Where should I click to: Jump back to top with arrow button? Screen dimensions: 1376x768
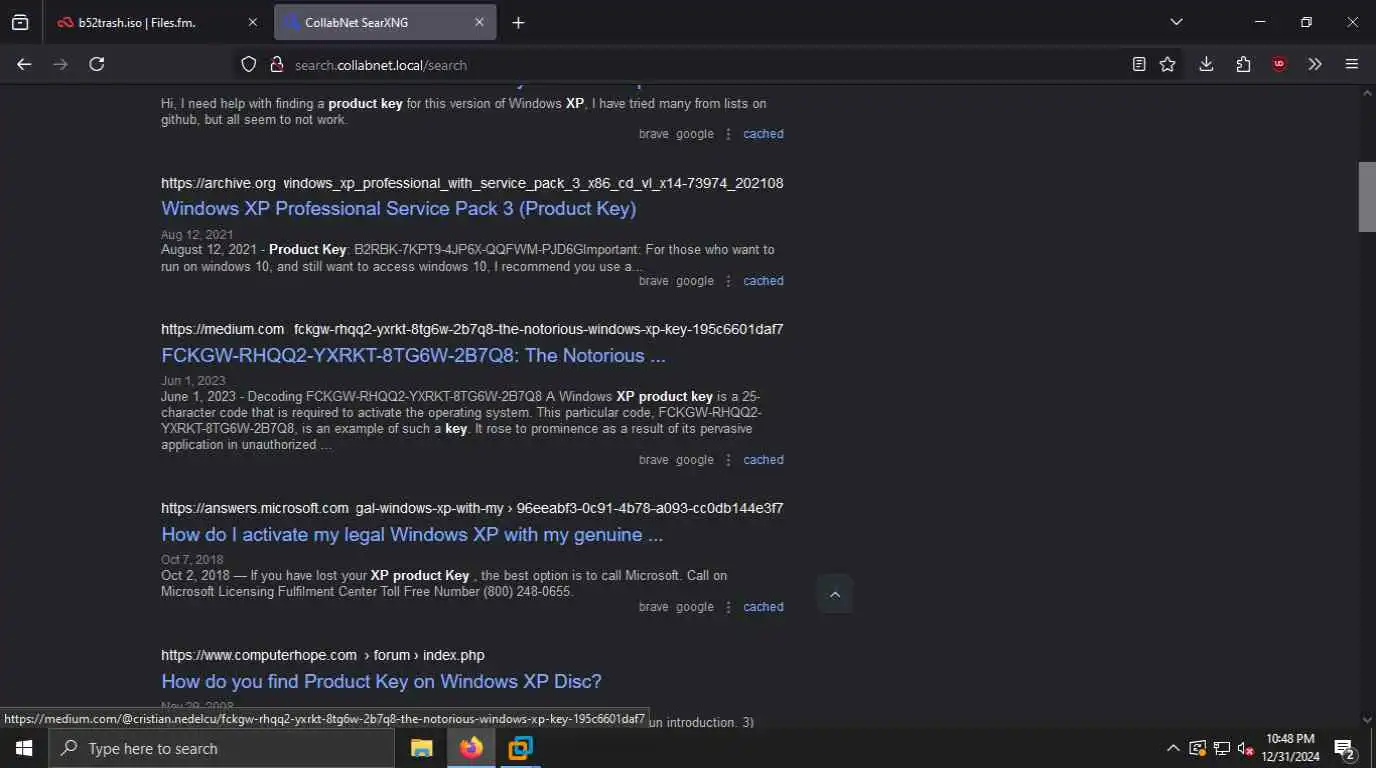click(x=834, y=594)
